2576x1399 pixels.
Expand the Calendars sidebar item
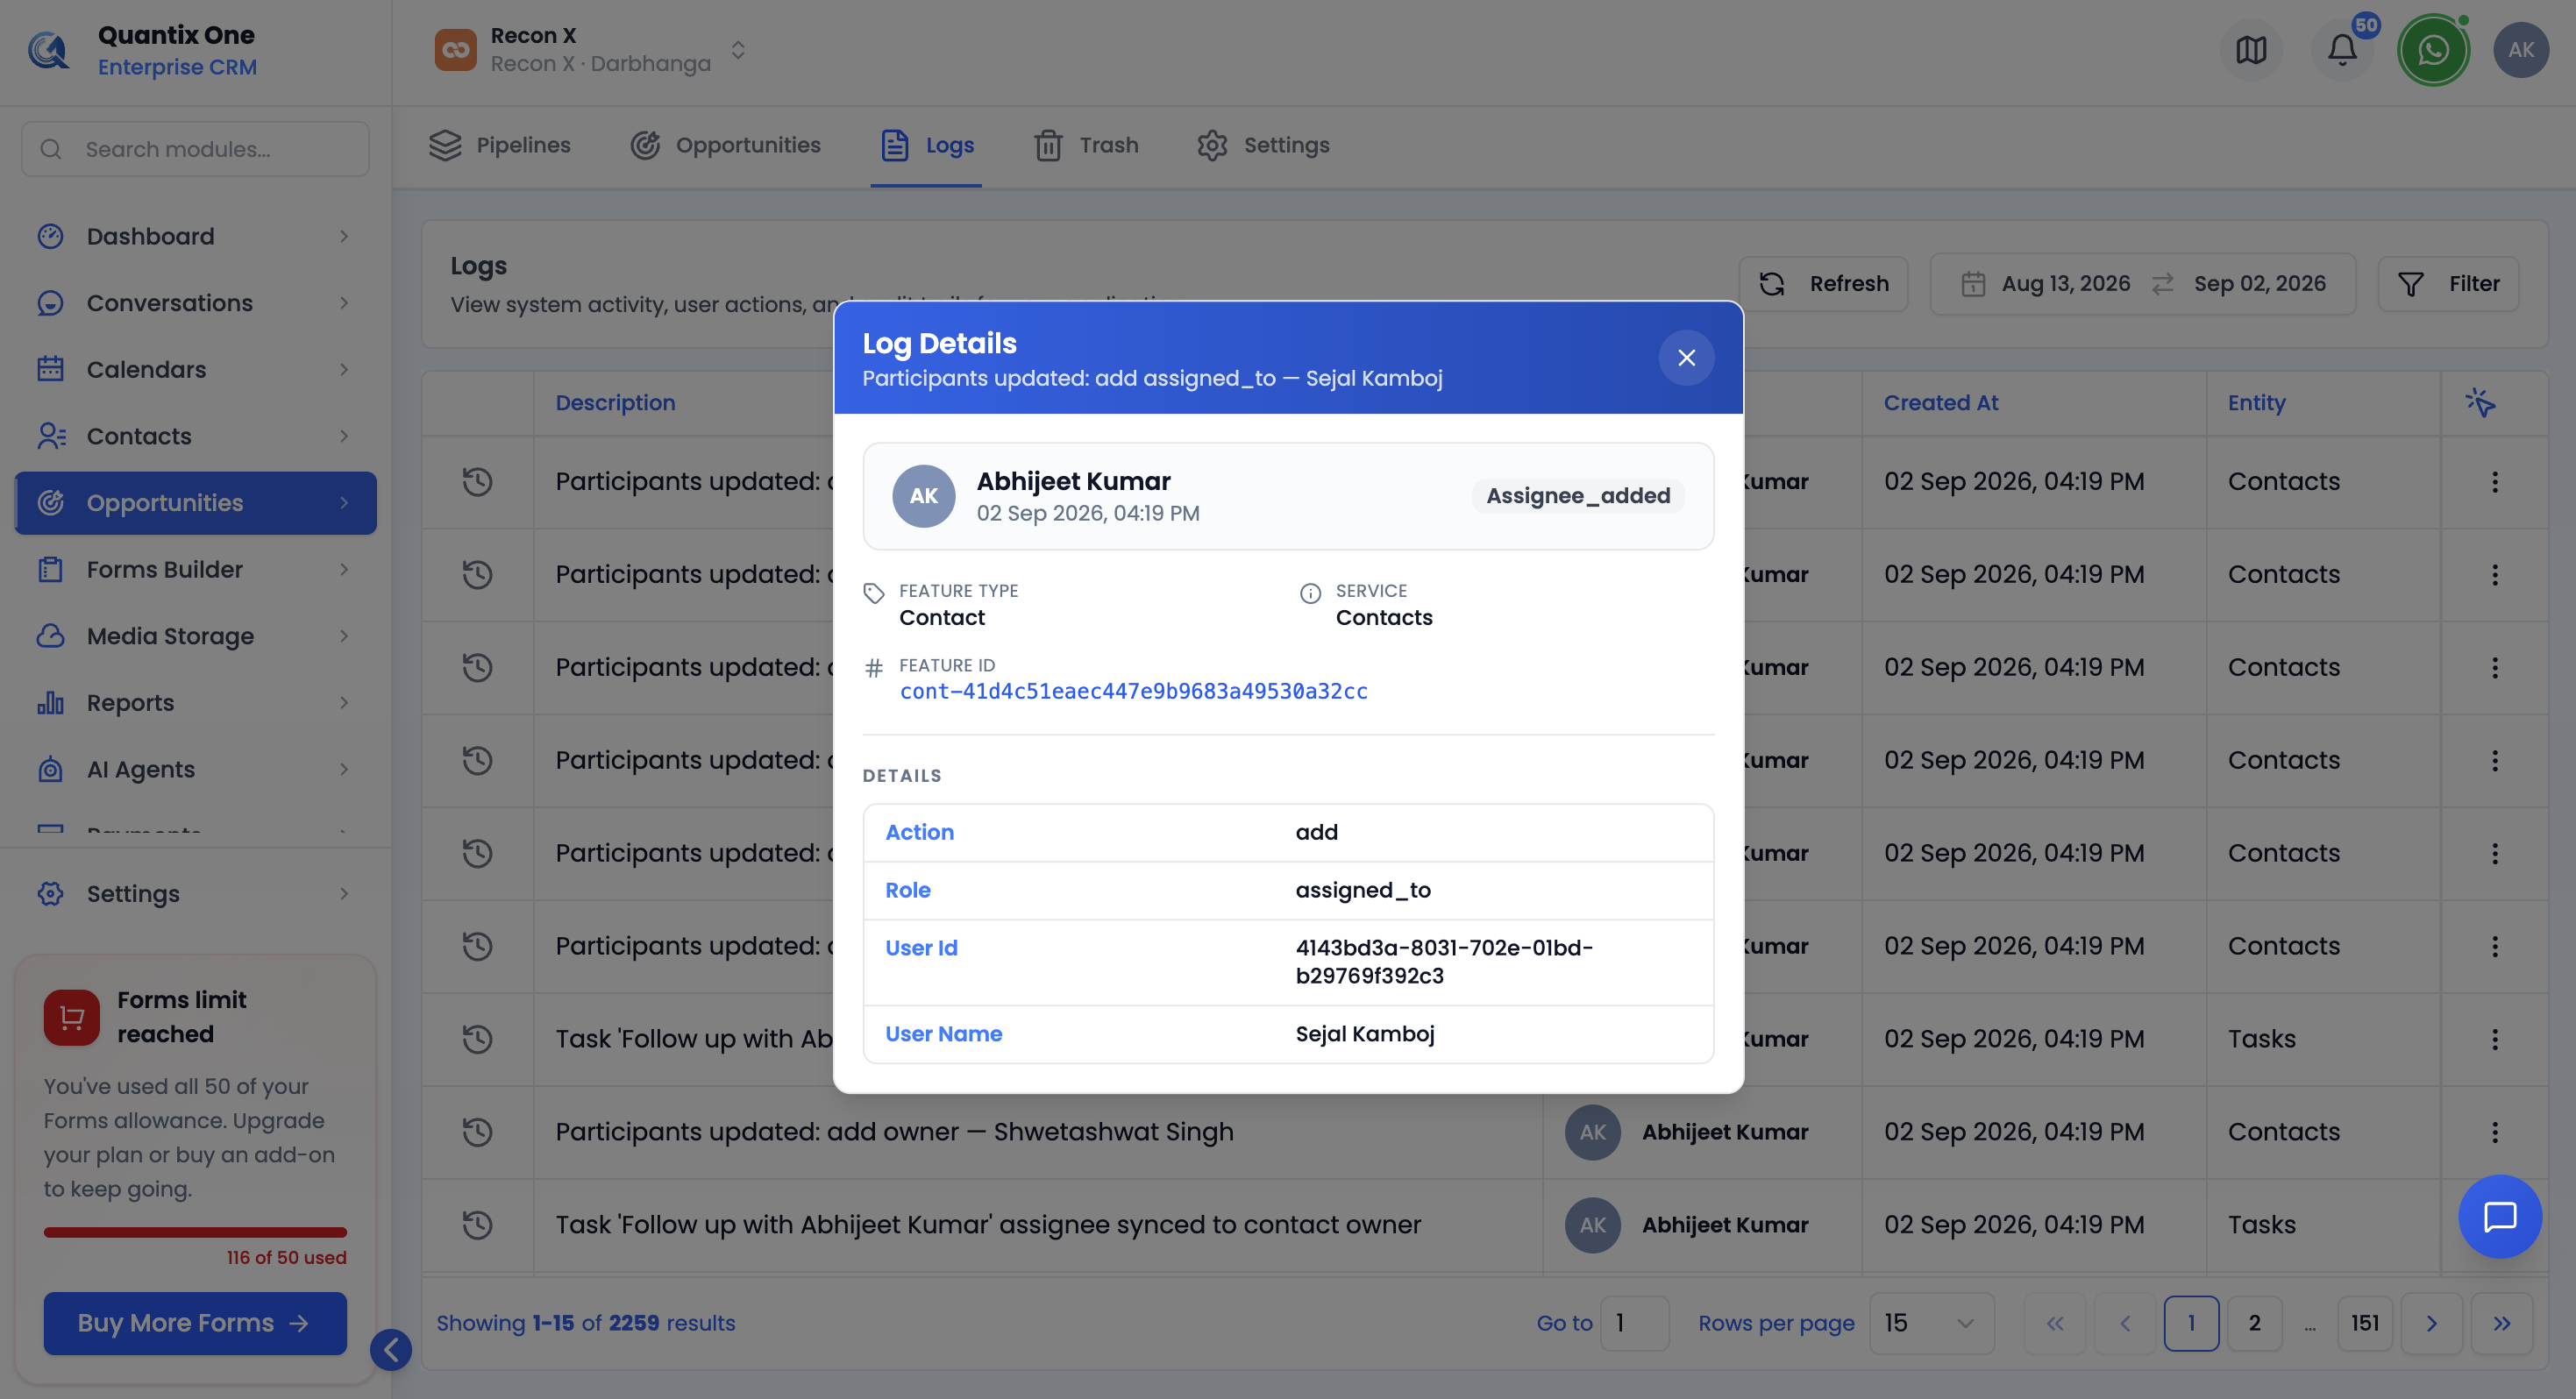(x=196, y=370)
